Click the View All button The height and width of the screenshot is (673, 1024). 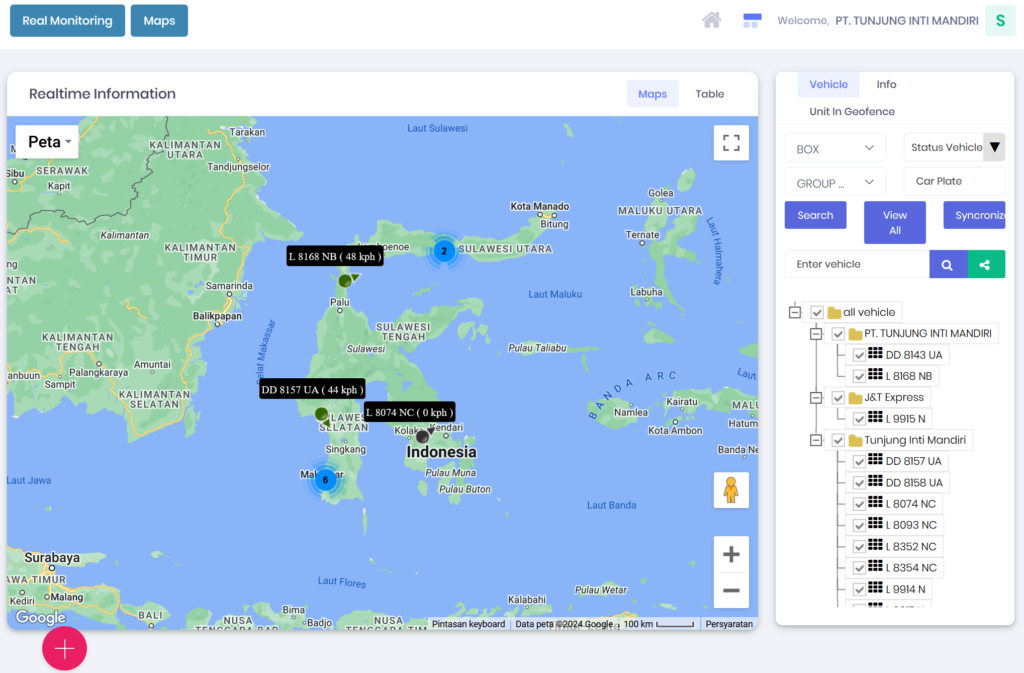tap(895, 223)
